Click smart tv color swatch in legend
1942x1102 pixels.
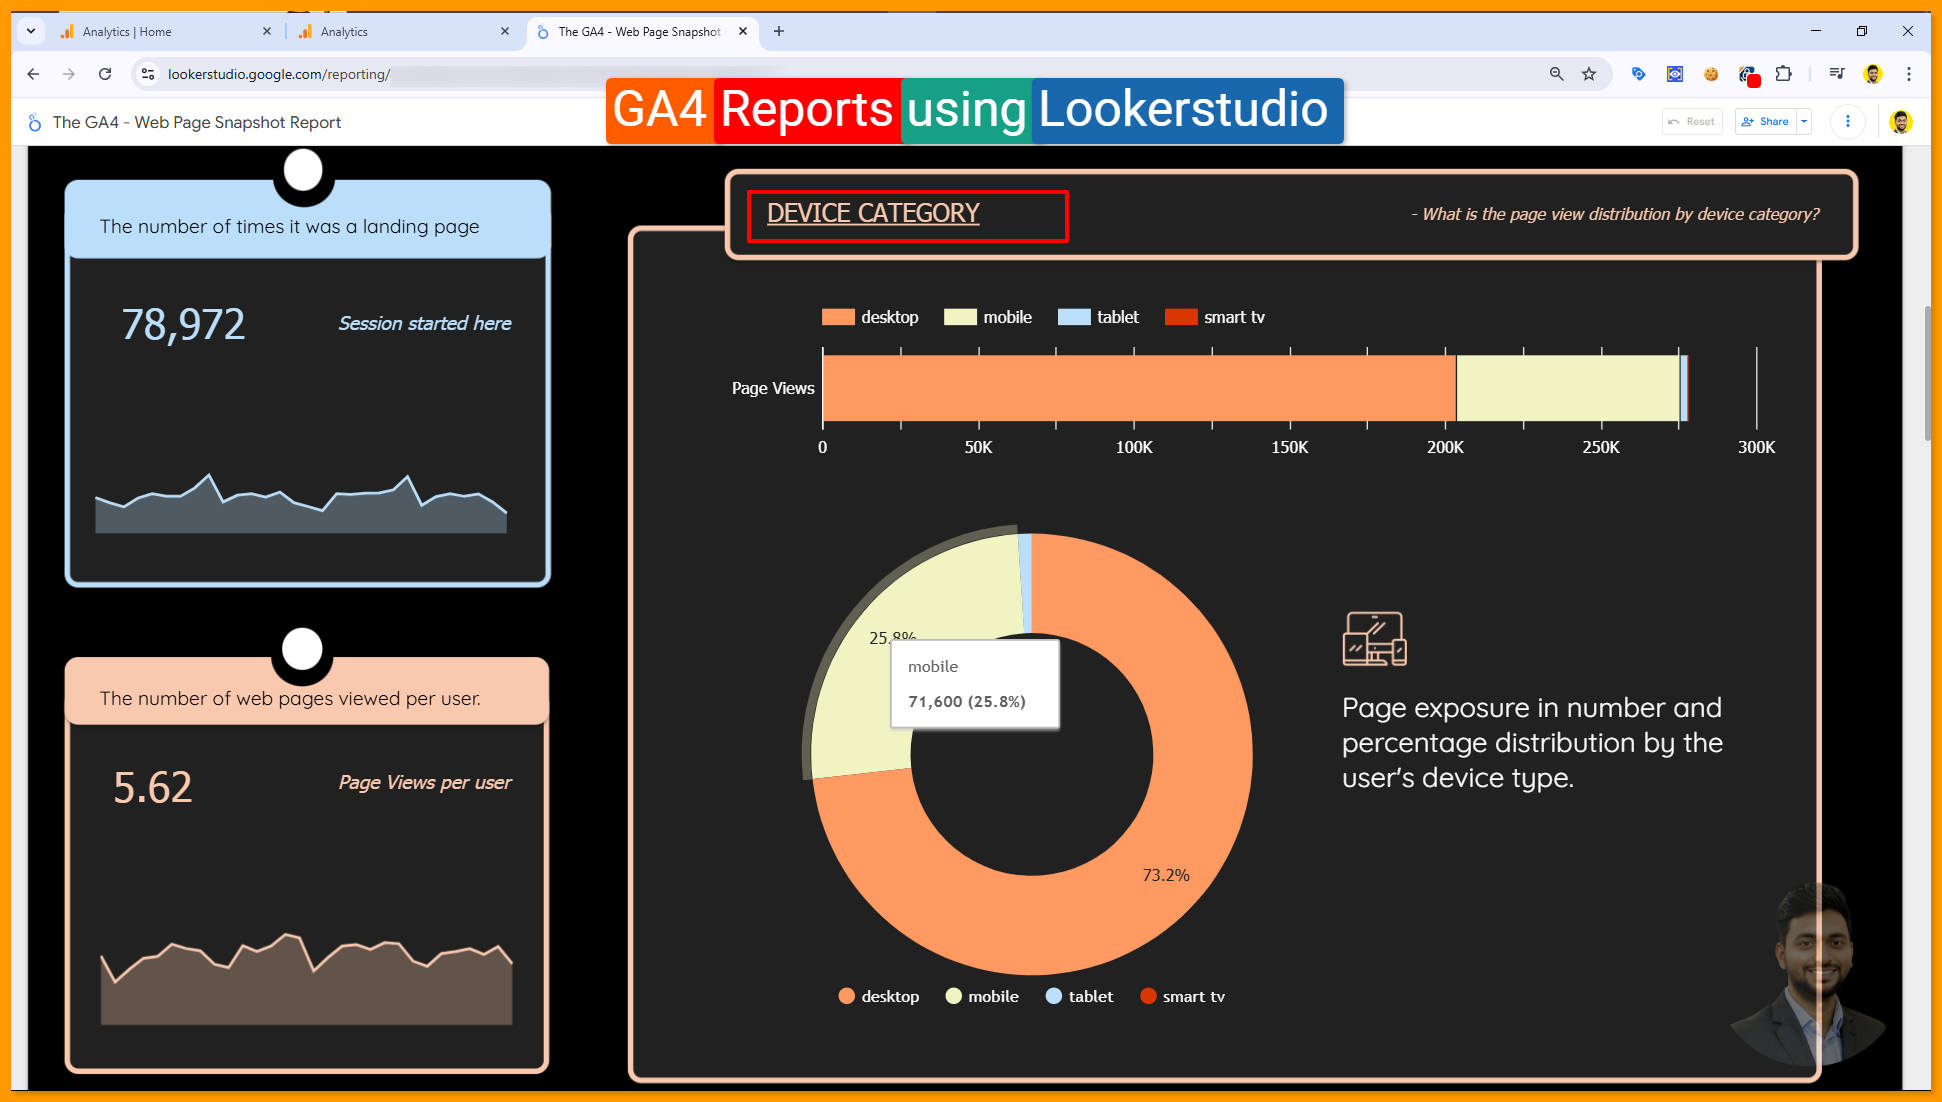1181,317
